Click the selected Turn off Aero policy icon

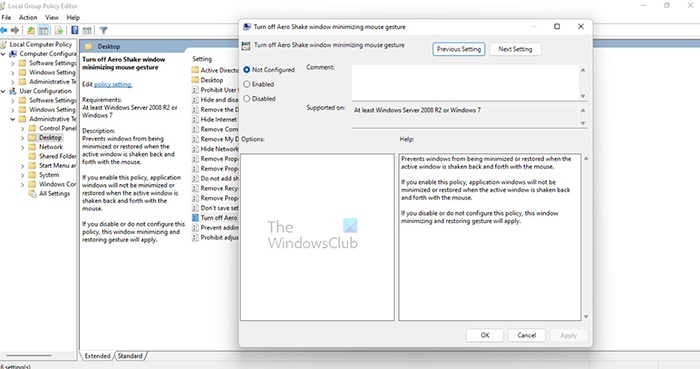coord(195,218)
